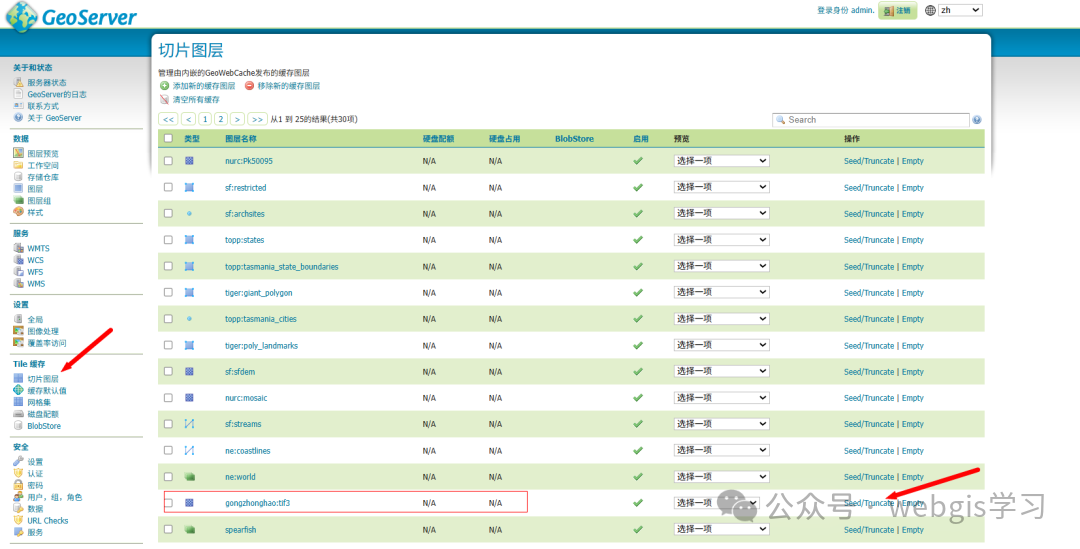
Task: Go to page 2 of results
Action: (220, 119)
